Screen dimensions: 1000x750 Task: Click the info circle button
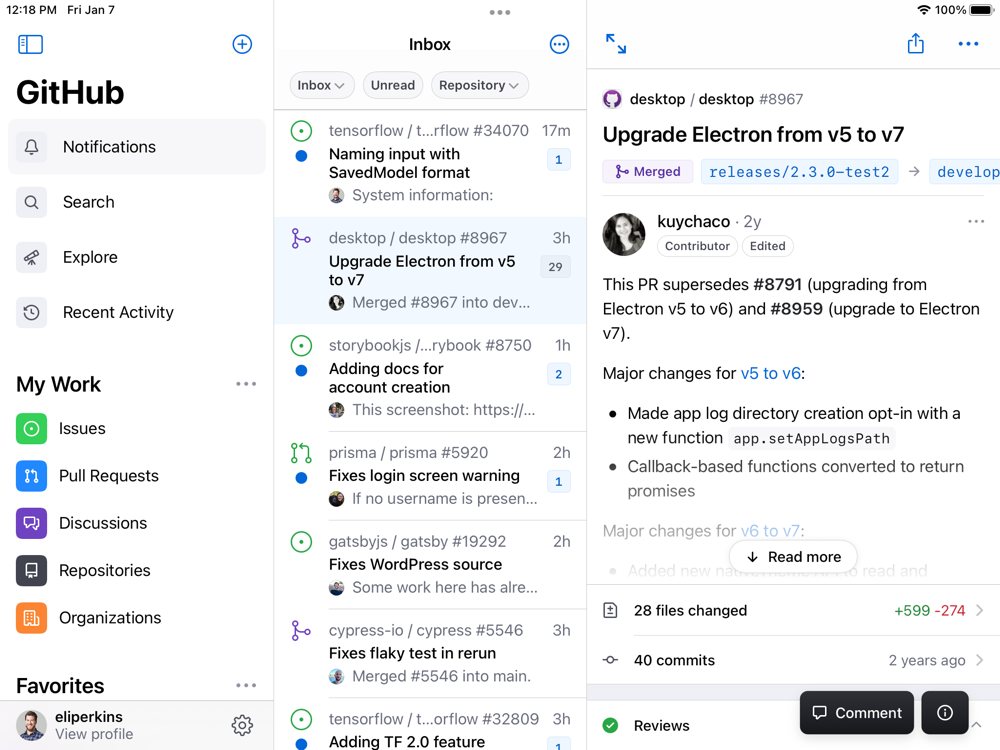click(945, 712)
